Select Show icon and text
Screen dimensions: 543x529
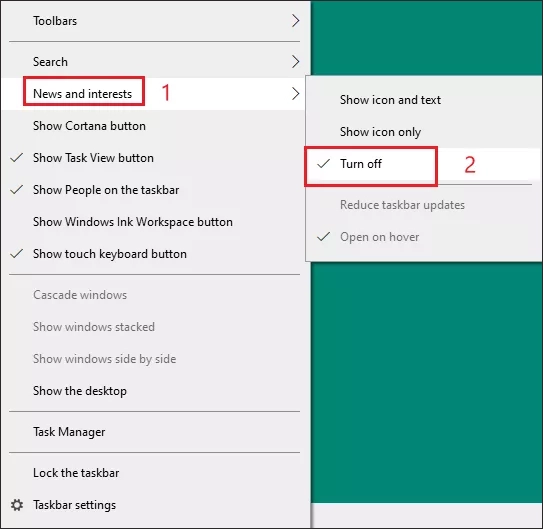[424, 100]
